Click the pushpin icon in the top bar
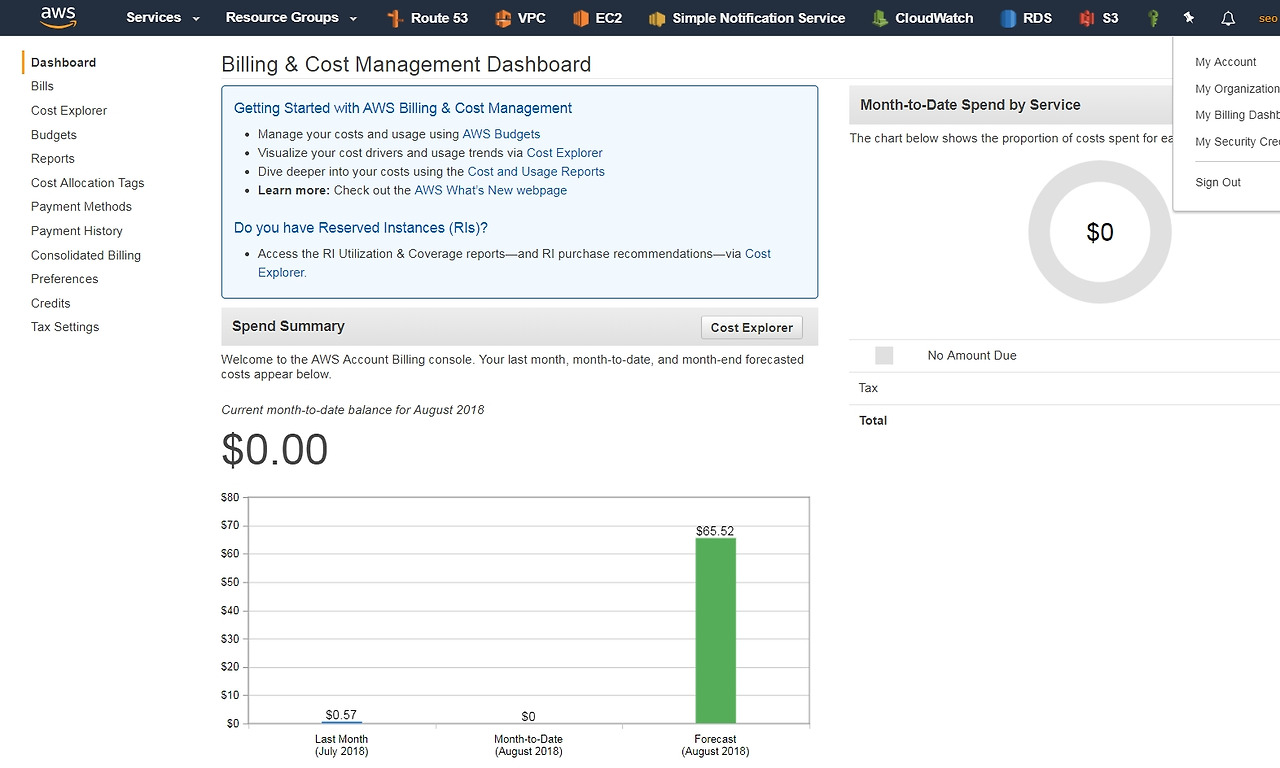 [1189, 18]
